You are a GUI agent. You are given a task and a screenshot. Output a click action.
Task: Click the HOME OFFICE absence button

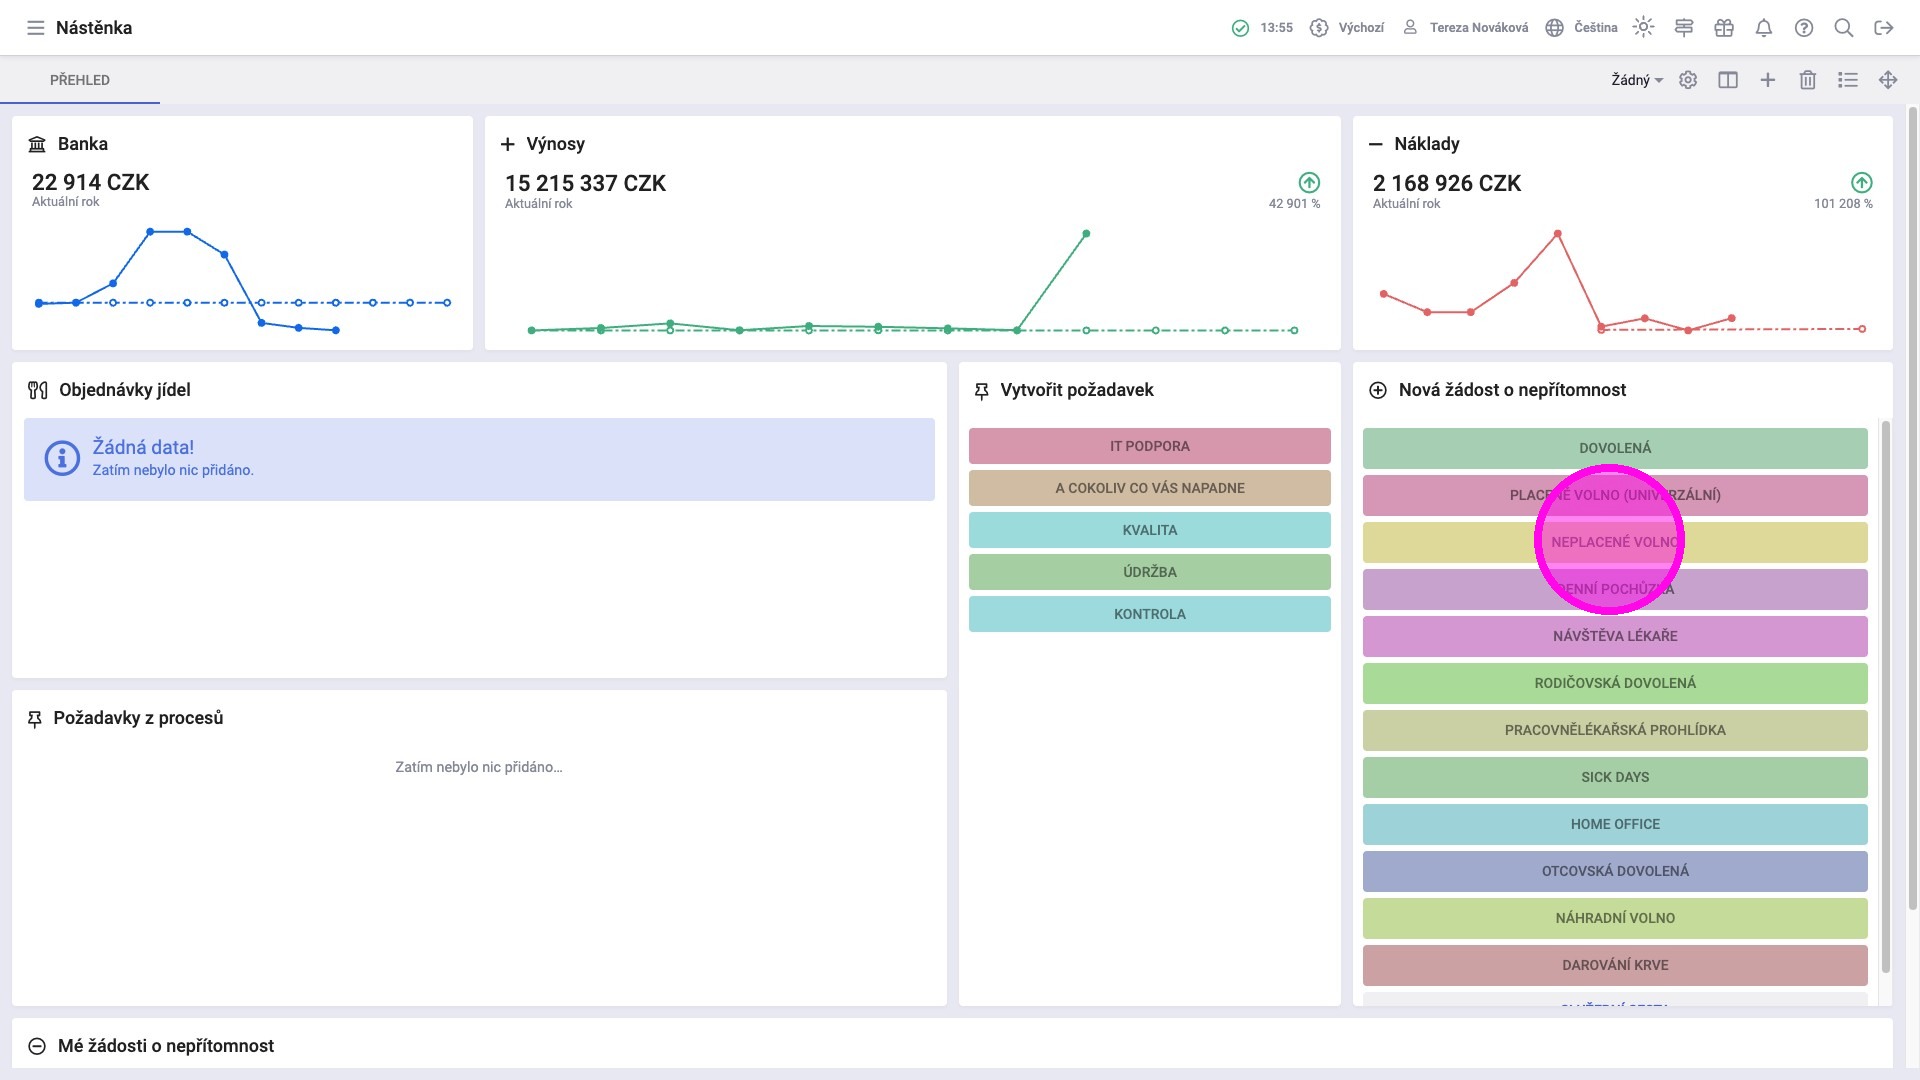[1614, 824]
